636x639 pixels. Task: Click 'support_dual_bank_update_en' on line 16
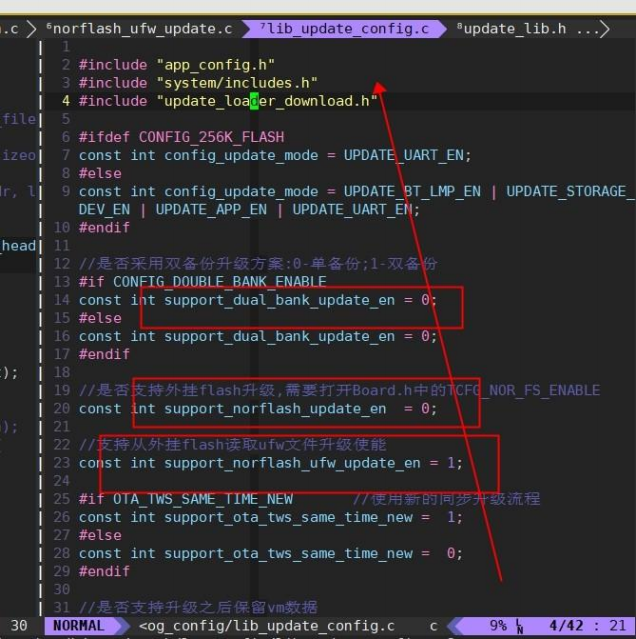pos(279,337)
